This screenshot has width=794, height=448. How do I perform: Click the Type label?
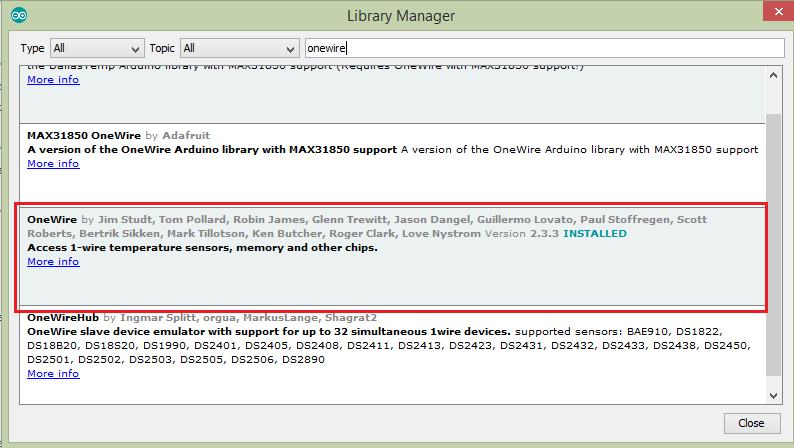coord(32,49)
